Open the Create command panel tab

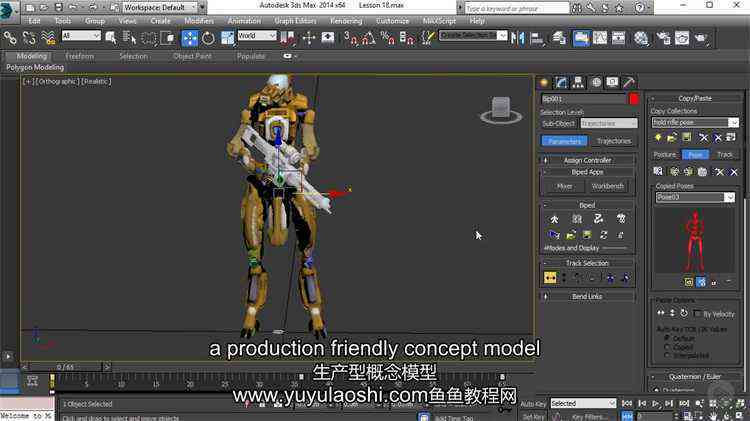tap(544, 82)
